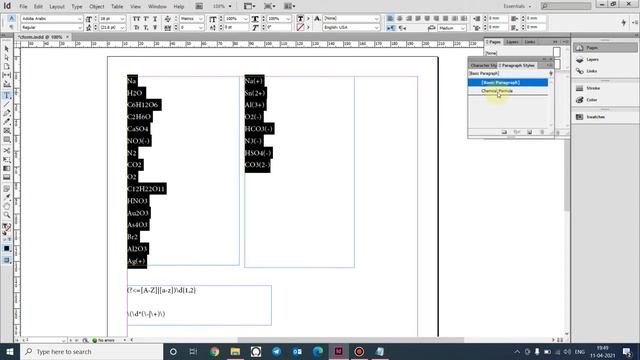
Task: Select the Pencil tool
Action: pyautogui.click(x=7, y=122)
